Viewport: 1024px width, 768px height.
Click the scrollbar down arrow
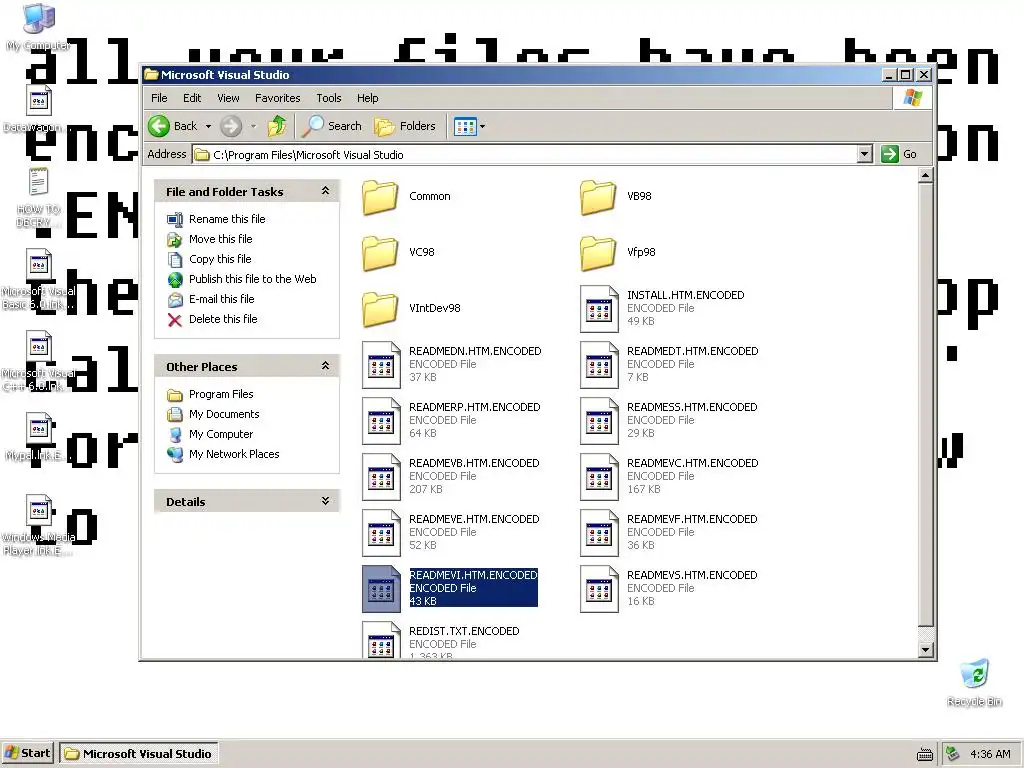[925, 649]
